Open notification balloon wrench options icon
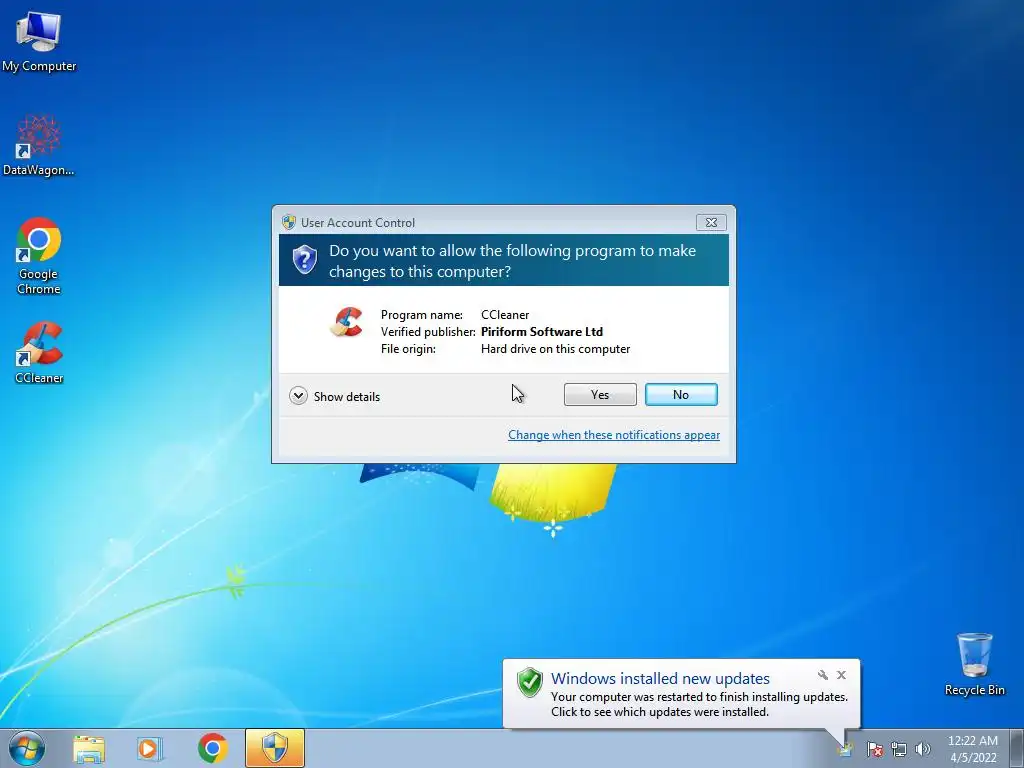The height and width of the screenshot is (768, 1024). pyautogui.click(x=822, y=675)
